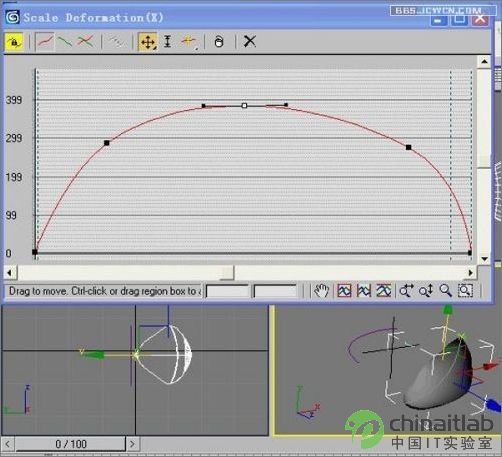
Task: Select Display Y Axis curve button
Action: 65,42
